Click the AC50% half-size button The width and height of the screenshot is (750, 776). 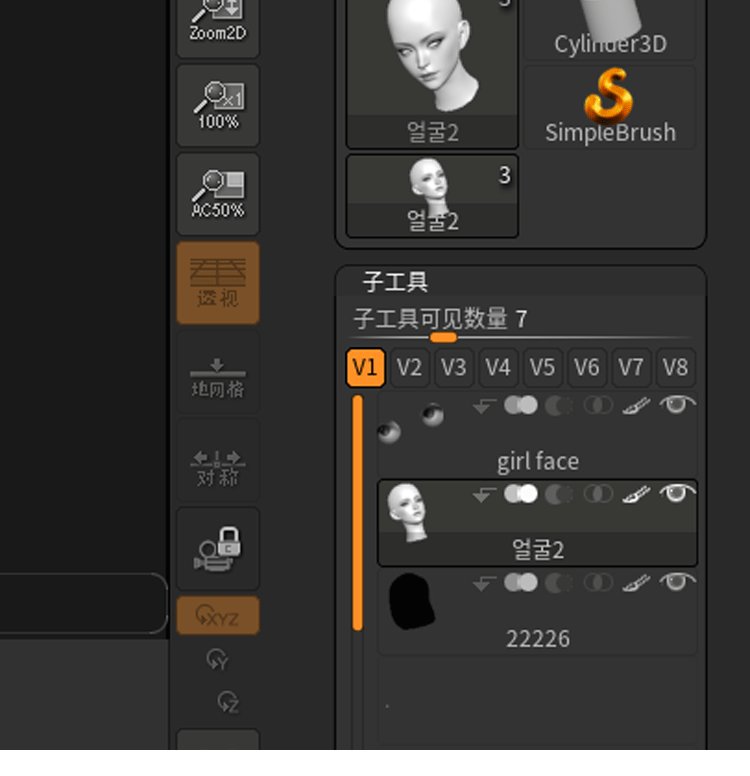218,194
